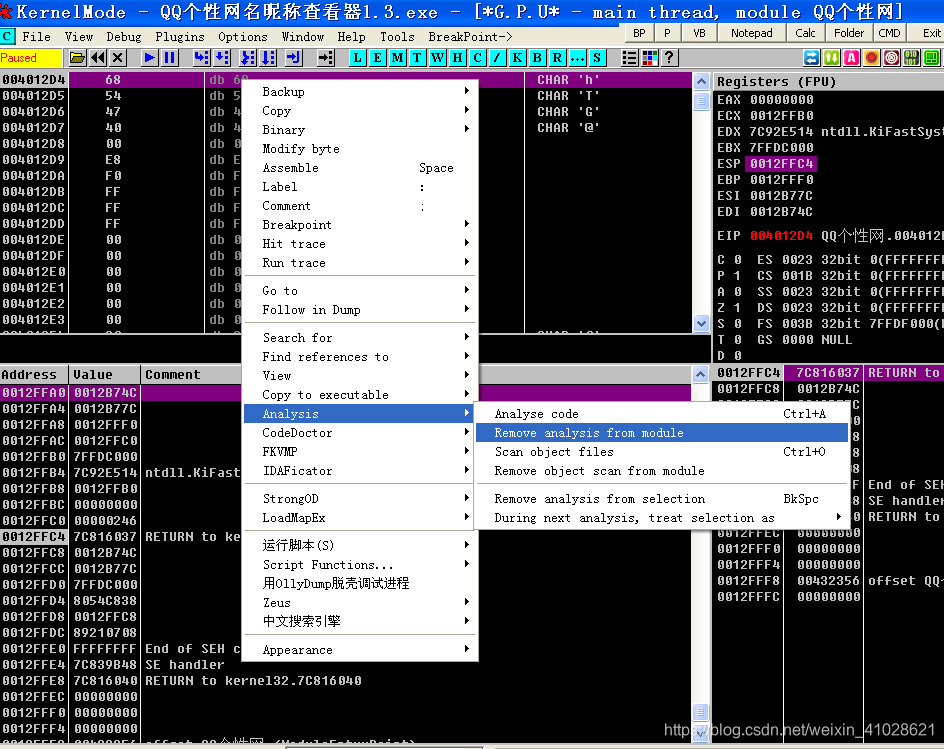
Task: Expand the Copy submenu
Action: coord(359,111)
